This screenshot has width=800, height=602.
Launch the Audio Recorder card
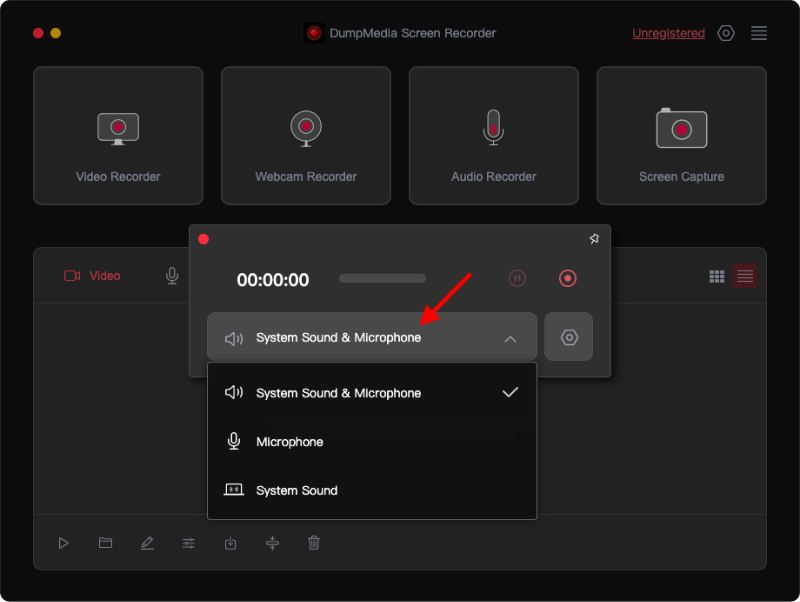pos(493,135)
